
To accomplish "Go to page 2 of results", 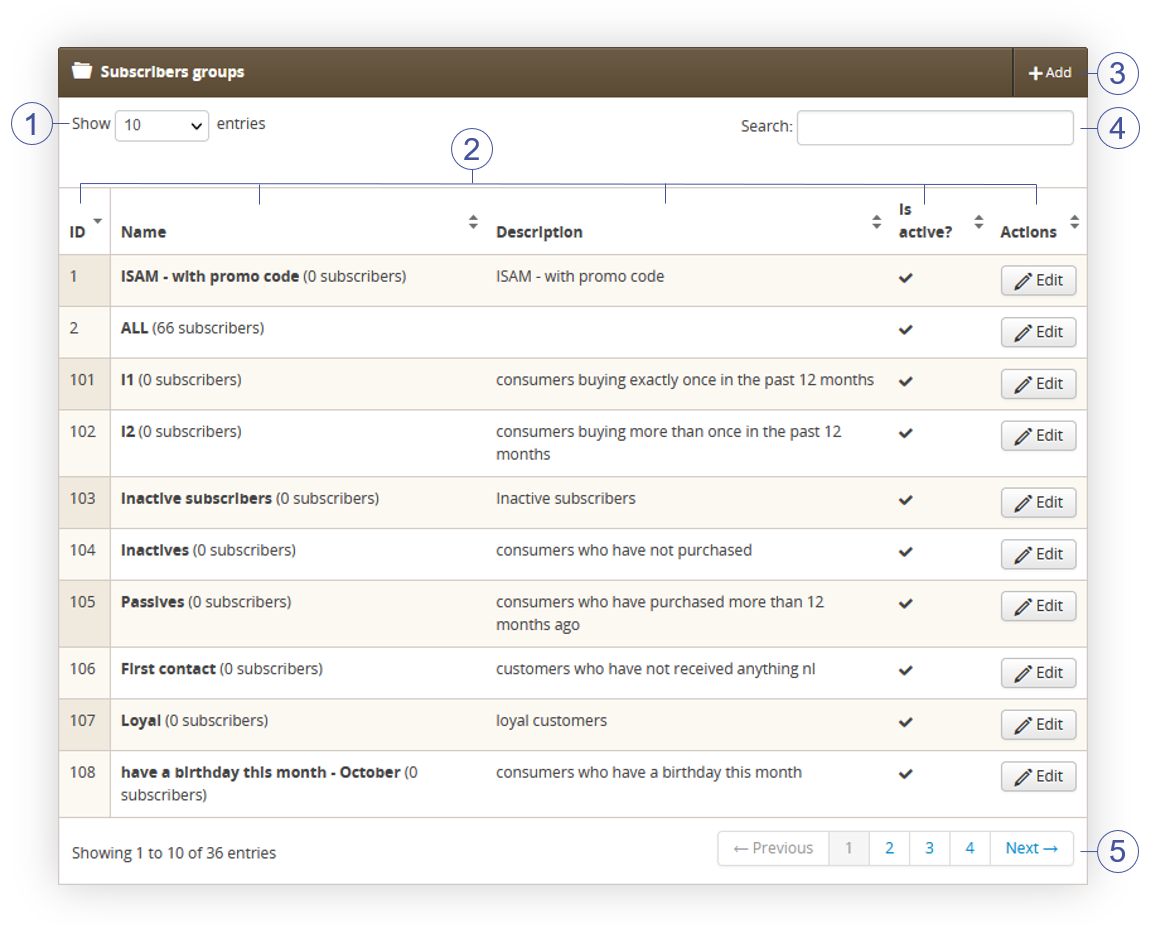I will (889, 848).
